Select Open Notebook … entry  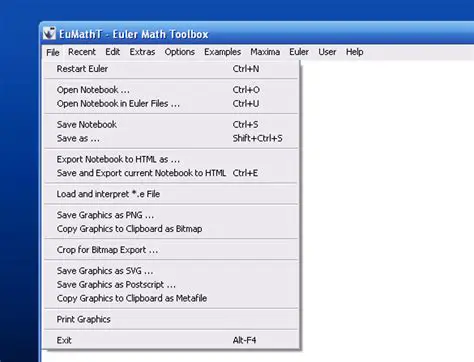pos(171,90)
